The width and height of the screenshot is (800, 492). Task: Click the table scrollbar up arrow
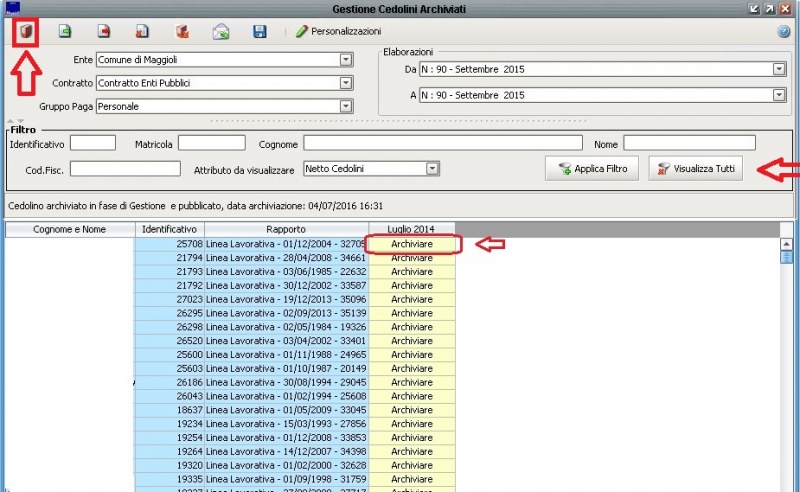click(786, 244)
